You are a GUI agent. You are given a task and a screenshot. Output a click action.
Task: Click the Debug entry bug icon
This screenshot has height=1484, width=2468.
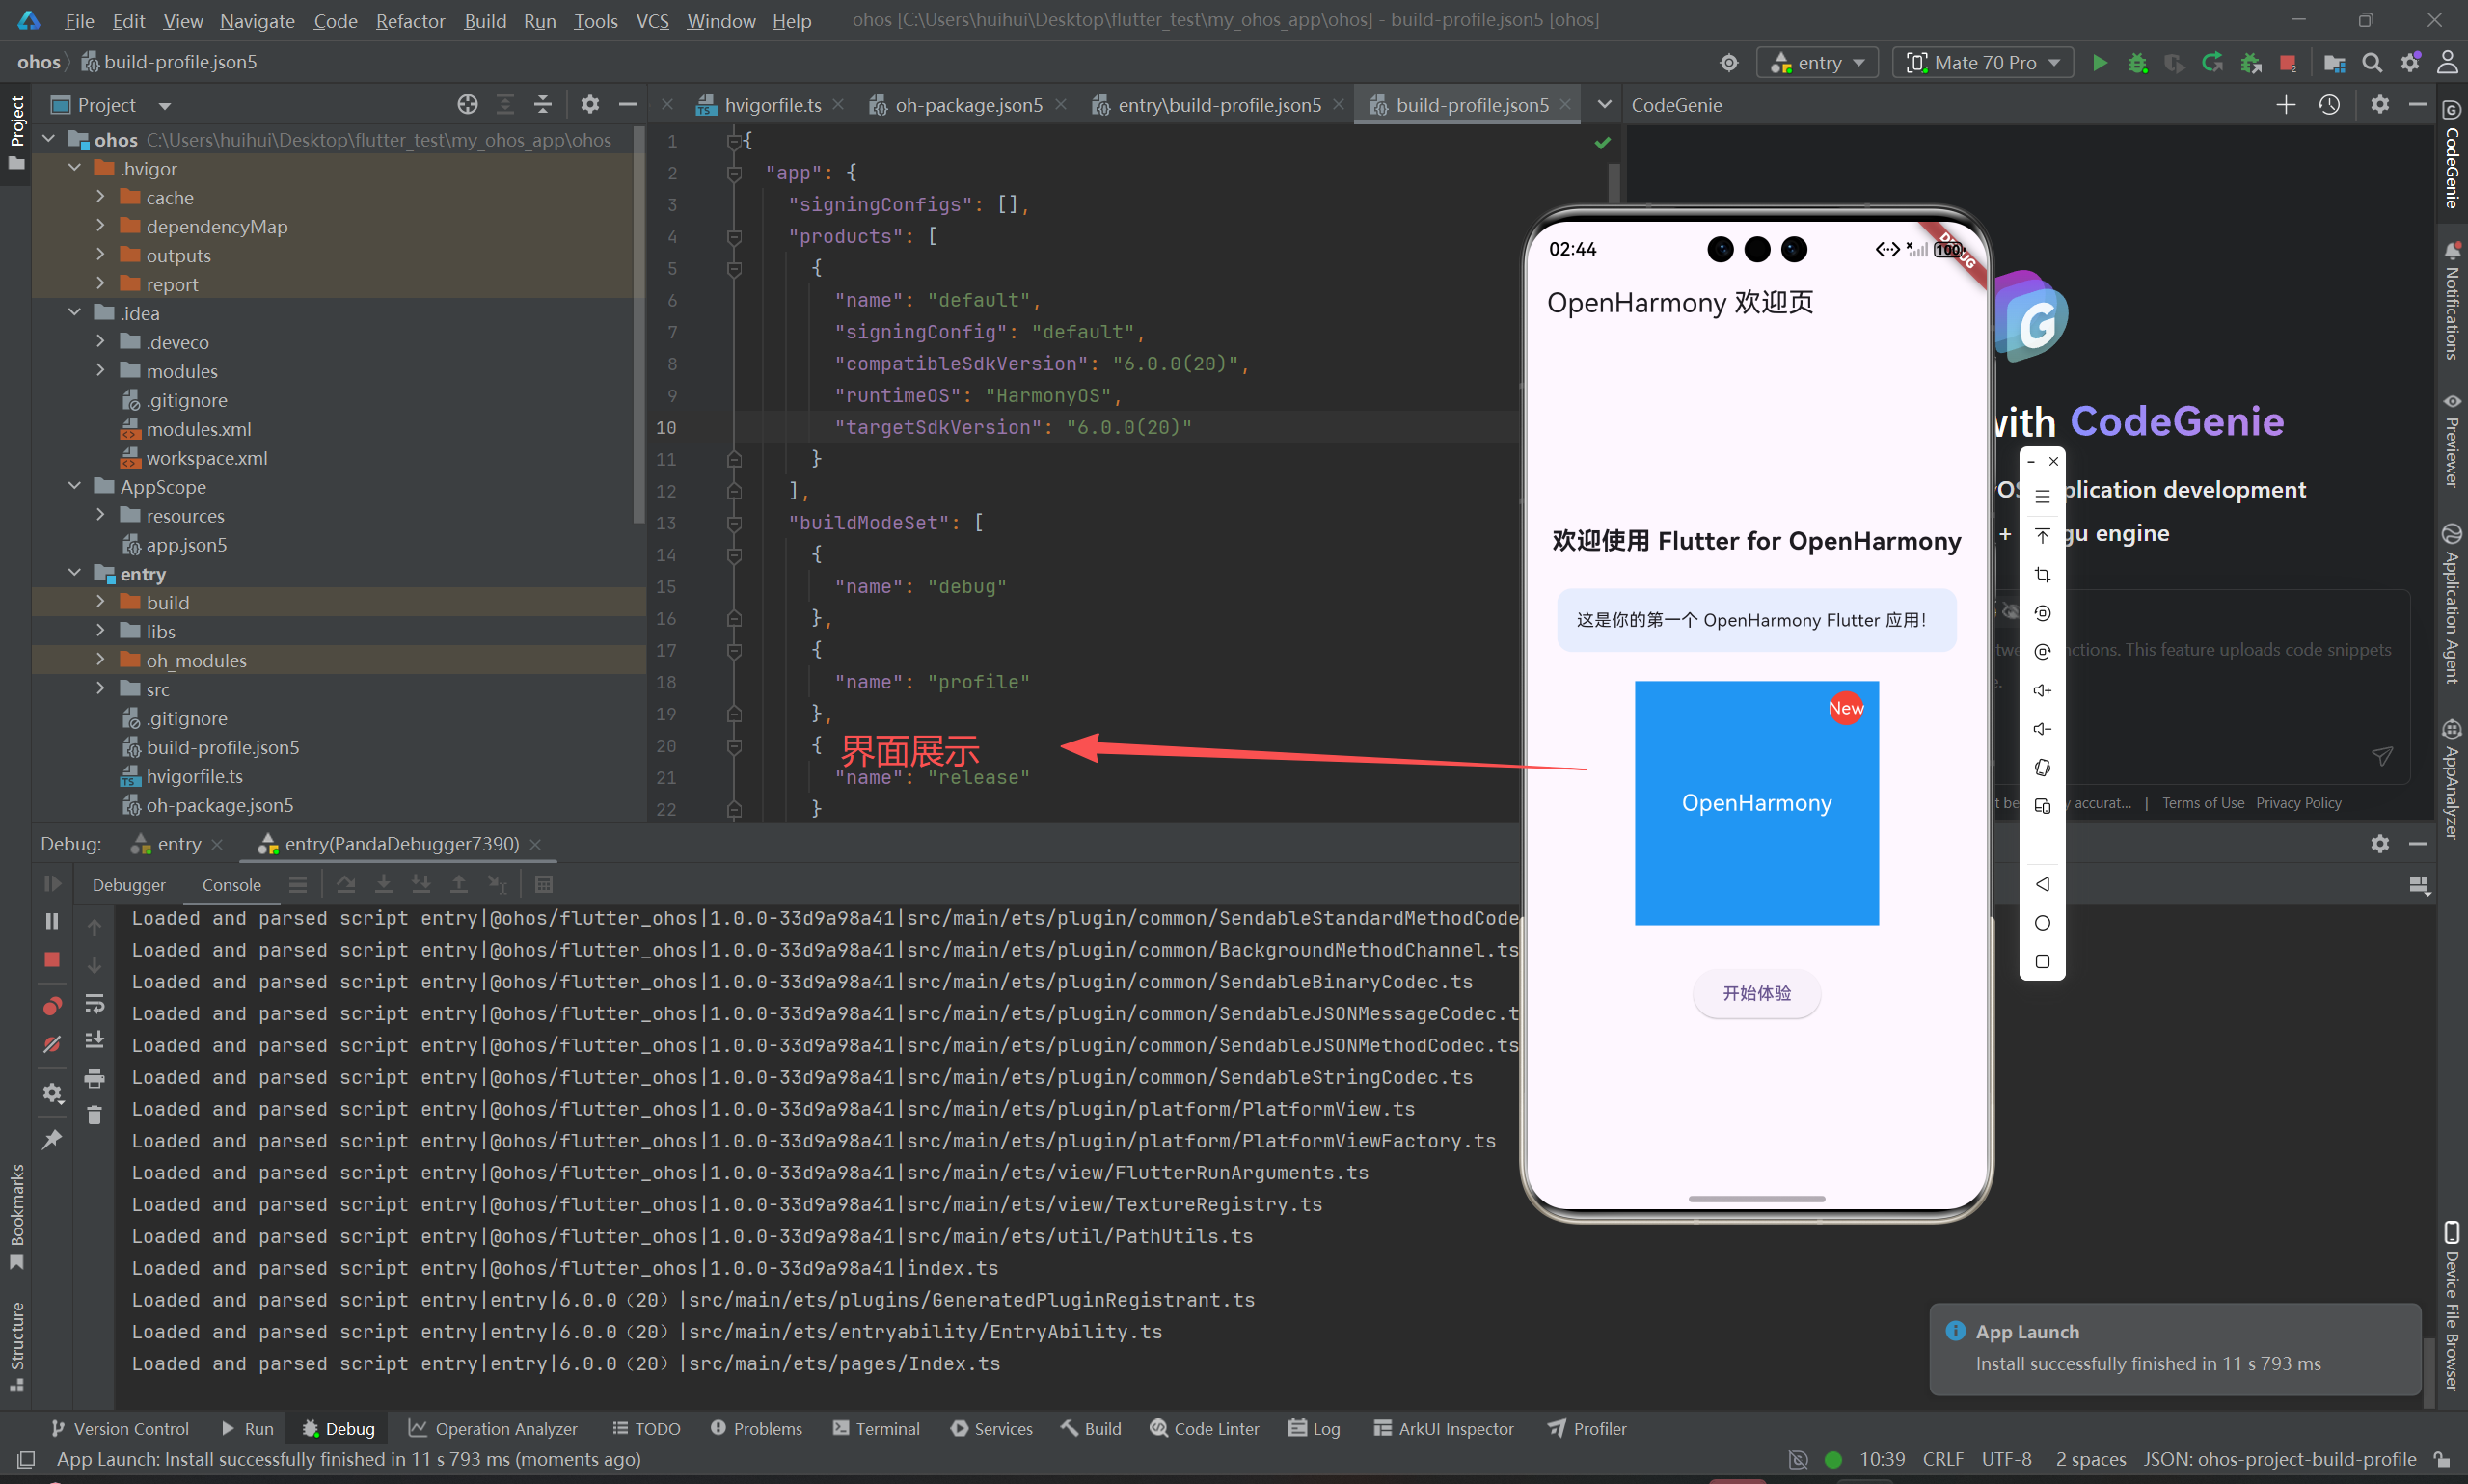pyautogui.click(x=2137, y=63)
